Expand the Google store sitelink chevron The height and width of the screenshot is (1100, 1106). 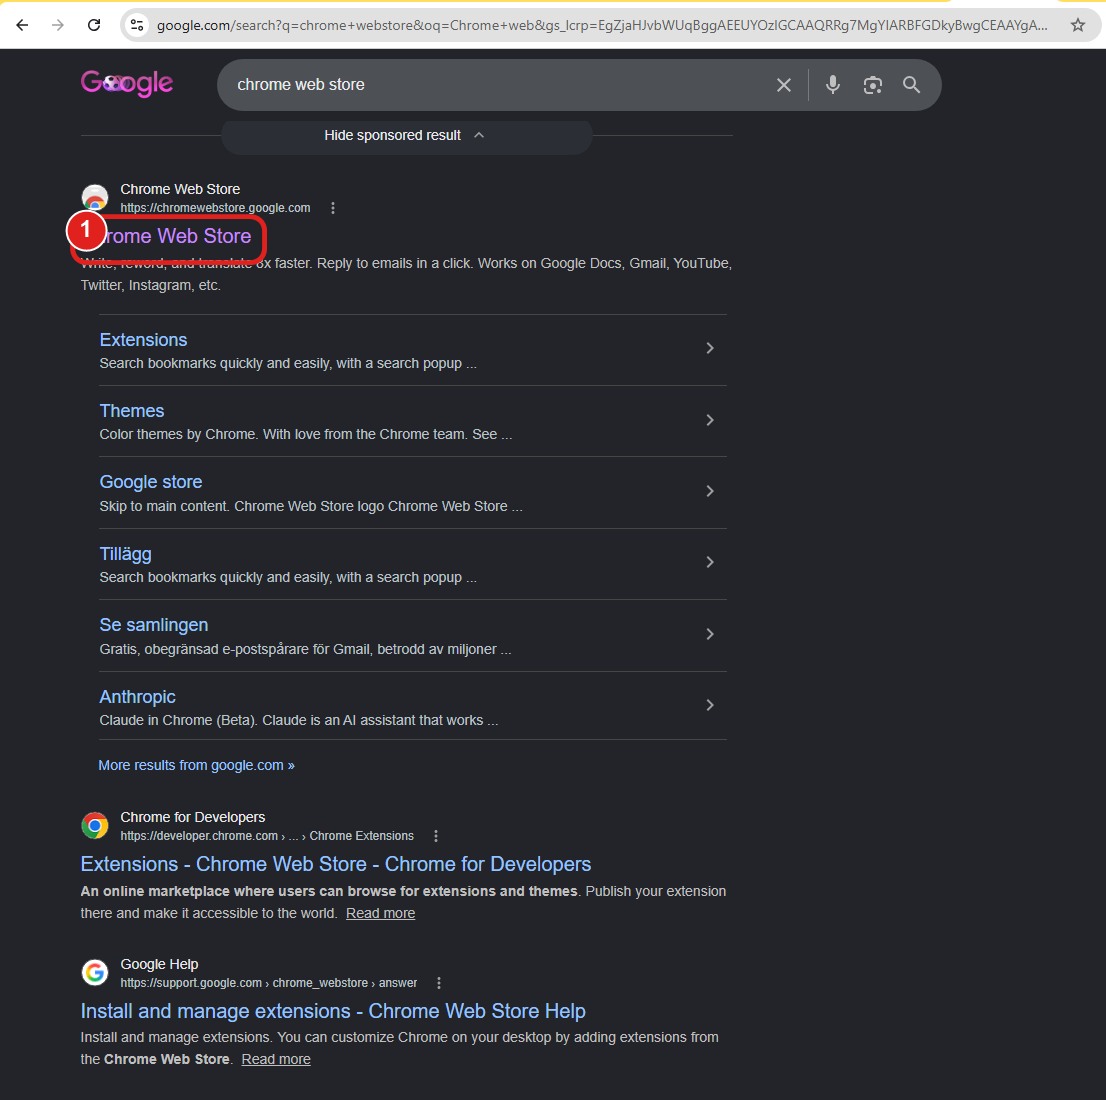(x=710, y=491)
